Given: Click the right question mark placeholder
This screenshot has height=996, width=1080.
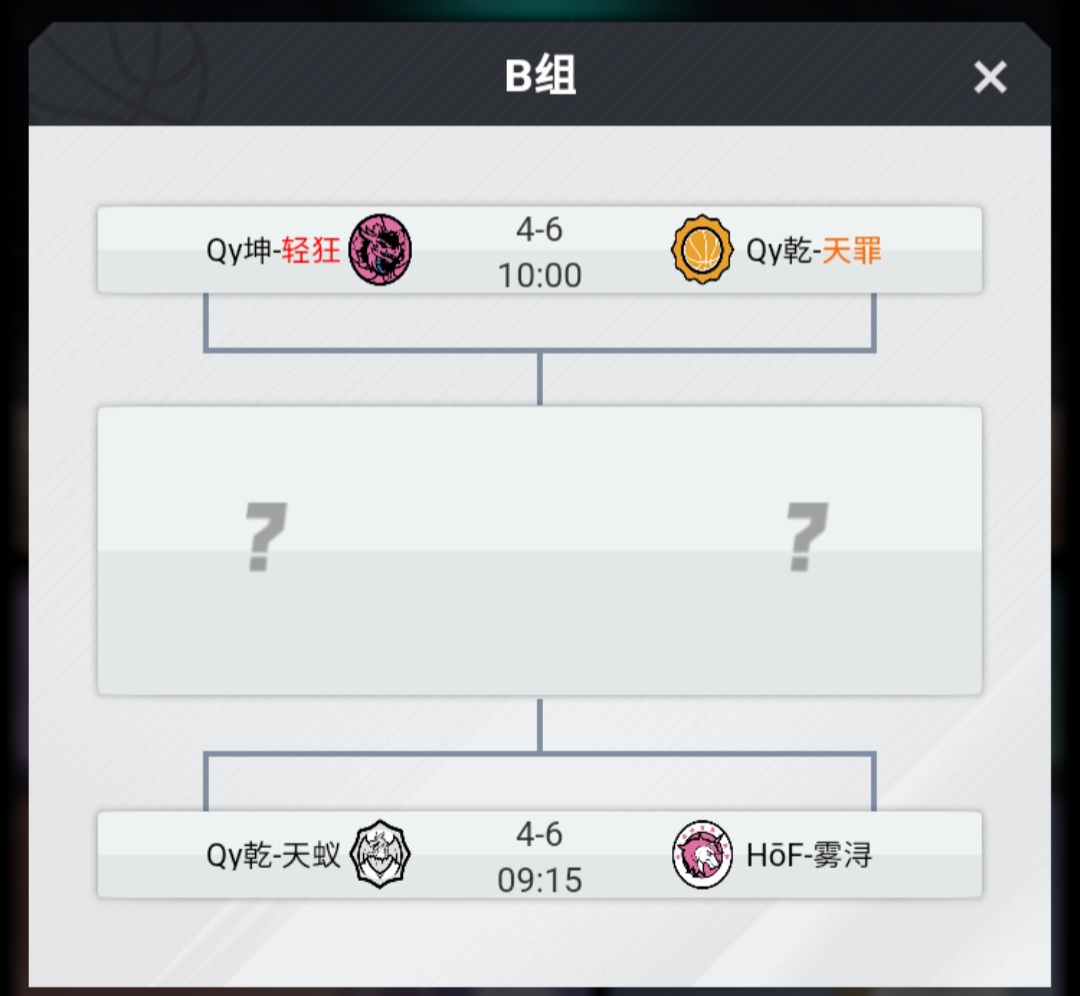Looking at the screenshot, I should [807, 537].
